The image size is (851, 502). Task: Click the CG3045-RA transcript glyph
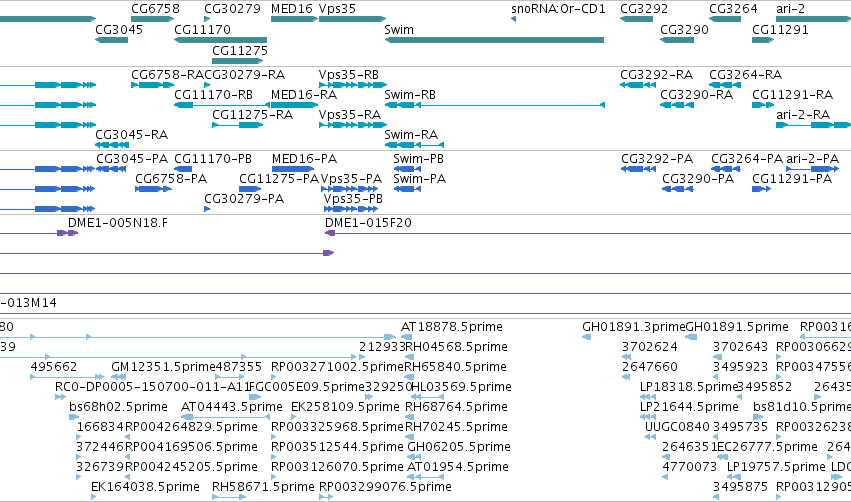112,145
